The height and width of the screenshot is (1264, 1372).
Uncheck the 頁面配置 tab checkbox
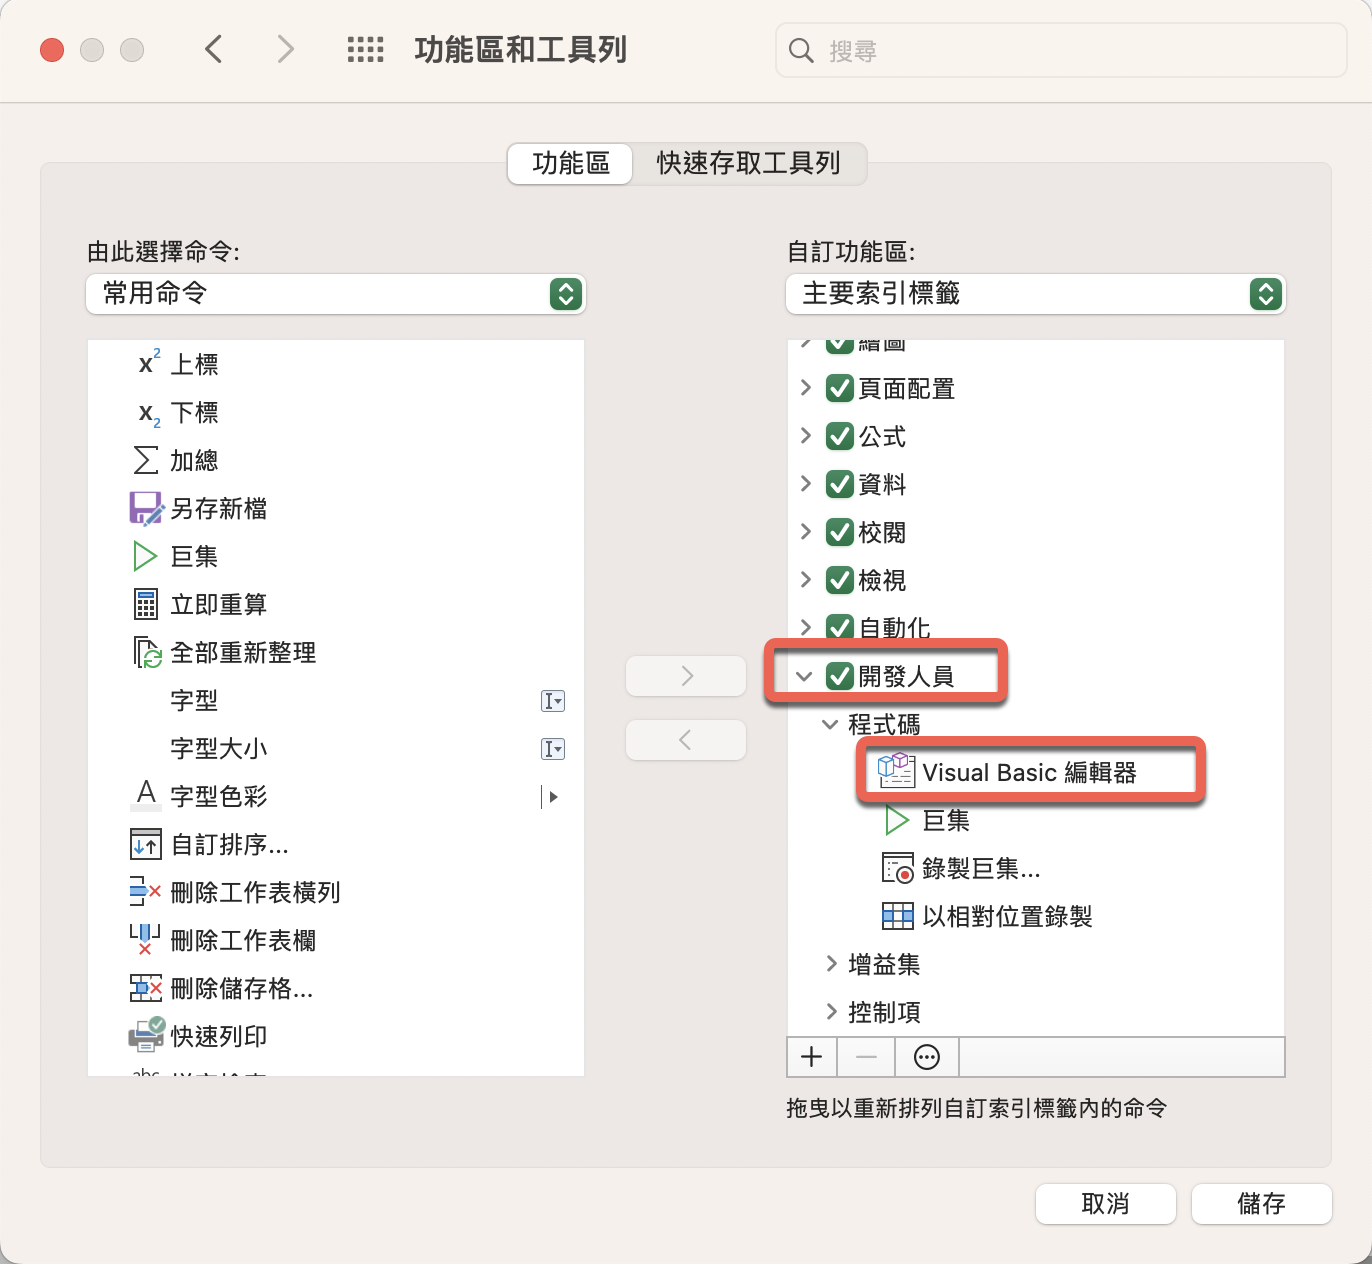pos(840,388)
